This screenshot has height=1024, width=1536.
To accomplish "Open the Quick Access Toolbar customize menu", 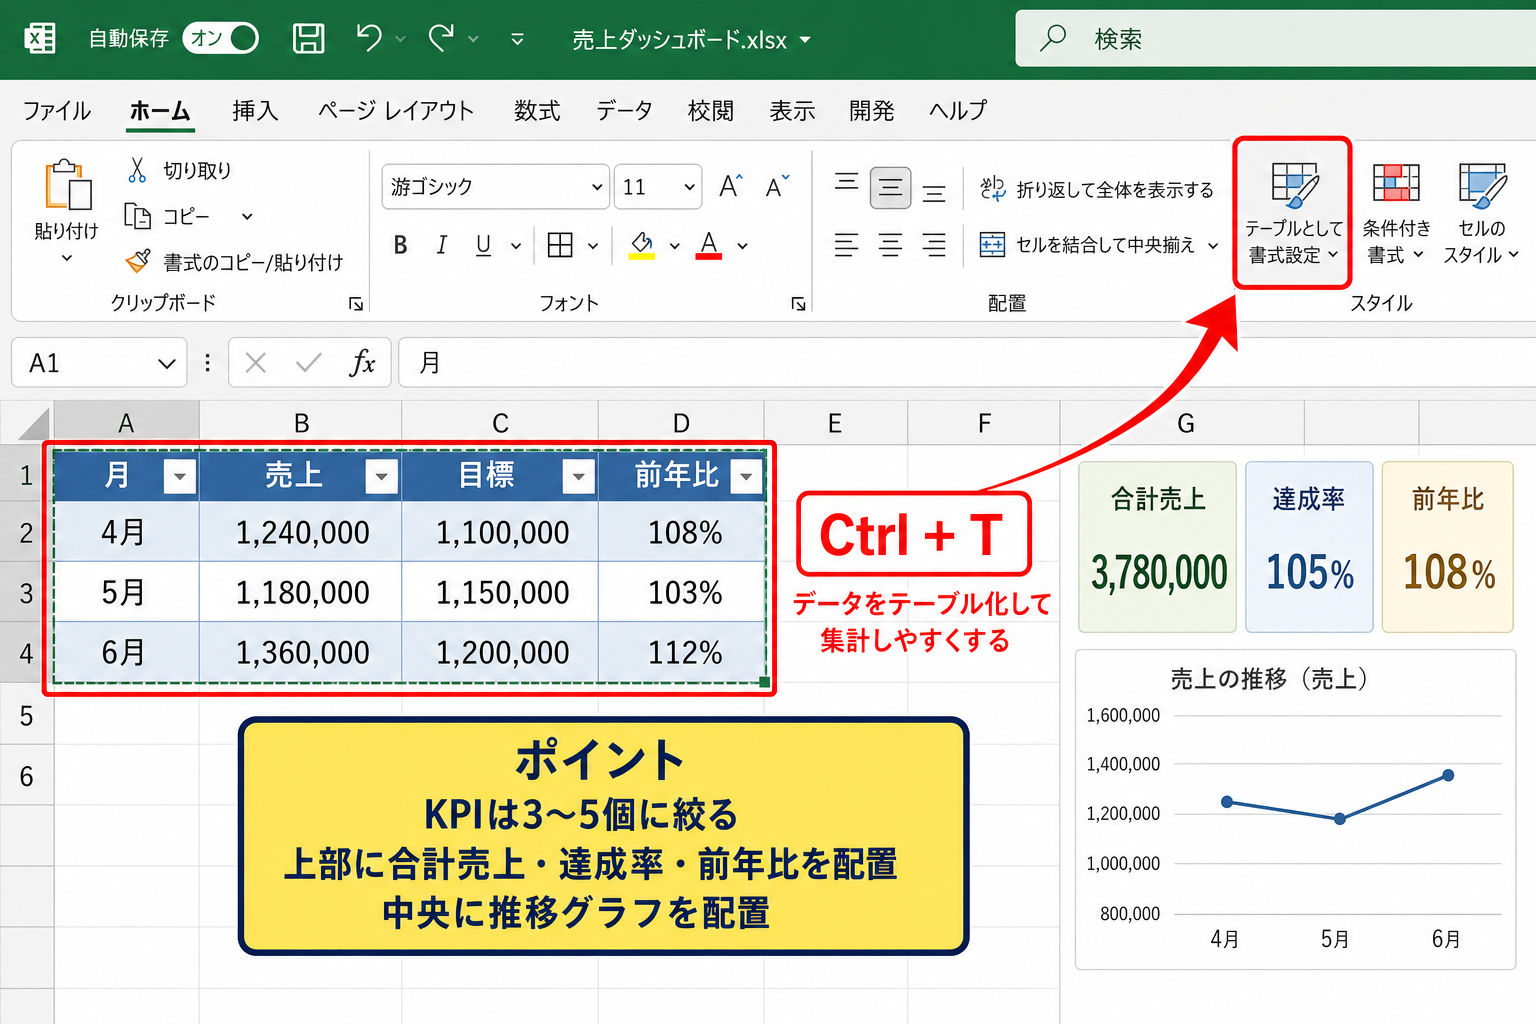I will pyautogui.click(x=517, y=39).
